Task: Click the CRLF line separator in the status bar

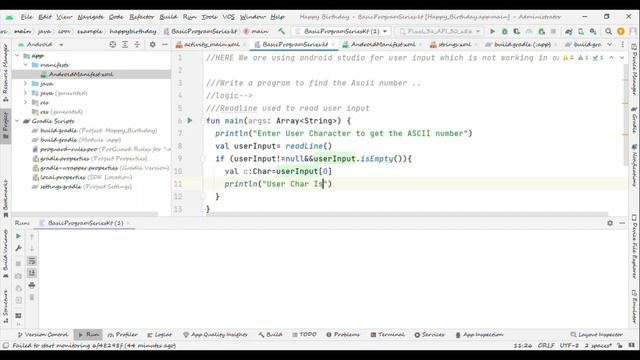Action: (x=546, y=346)
